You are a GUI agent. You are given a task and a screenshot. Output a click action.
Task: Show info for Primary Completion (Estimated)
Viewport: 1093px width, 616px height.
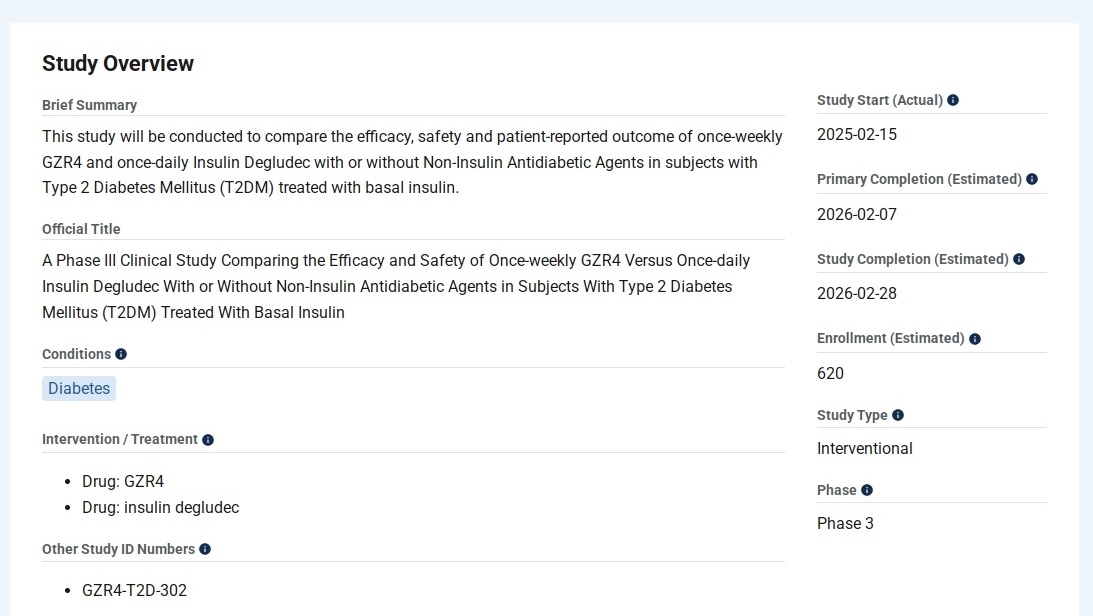pyautogui.click(x=1032, y=179)
